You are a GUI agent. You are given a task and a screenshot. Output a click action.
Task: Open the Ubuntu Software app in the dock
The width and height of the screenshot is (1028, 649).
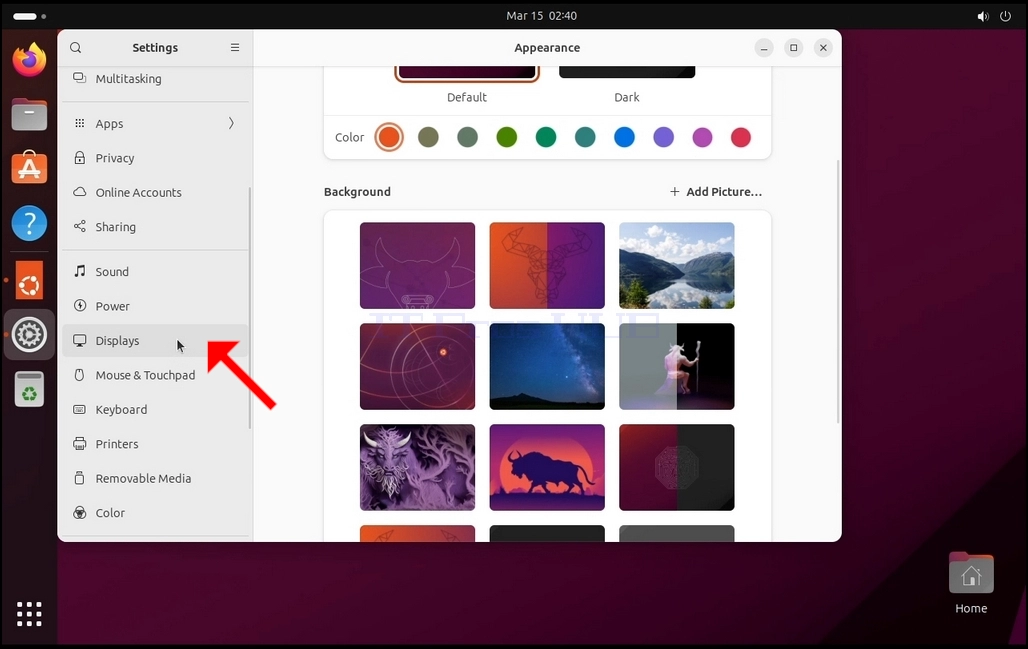click(30, 168)
